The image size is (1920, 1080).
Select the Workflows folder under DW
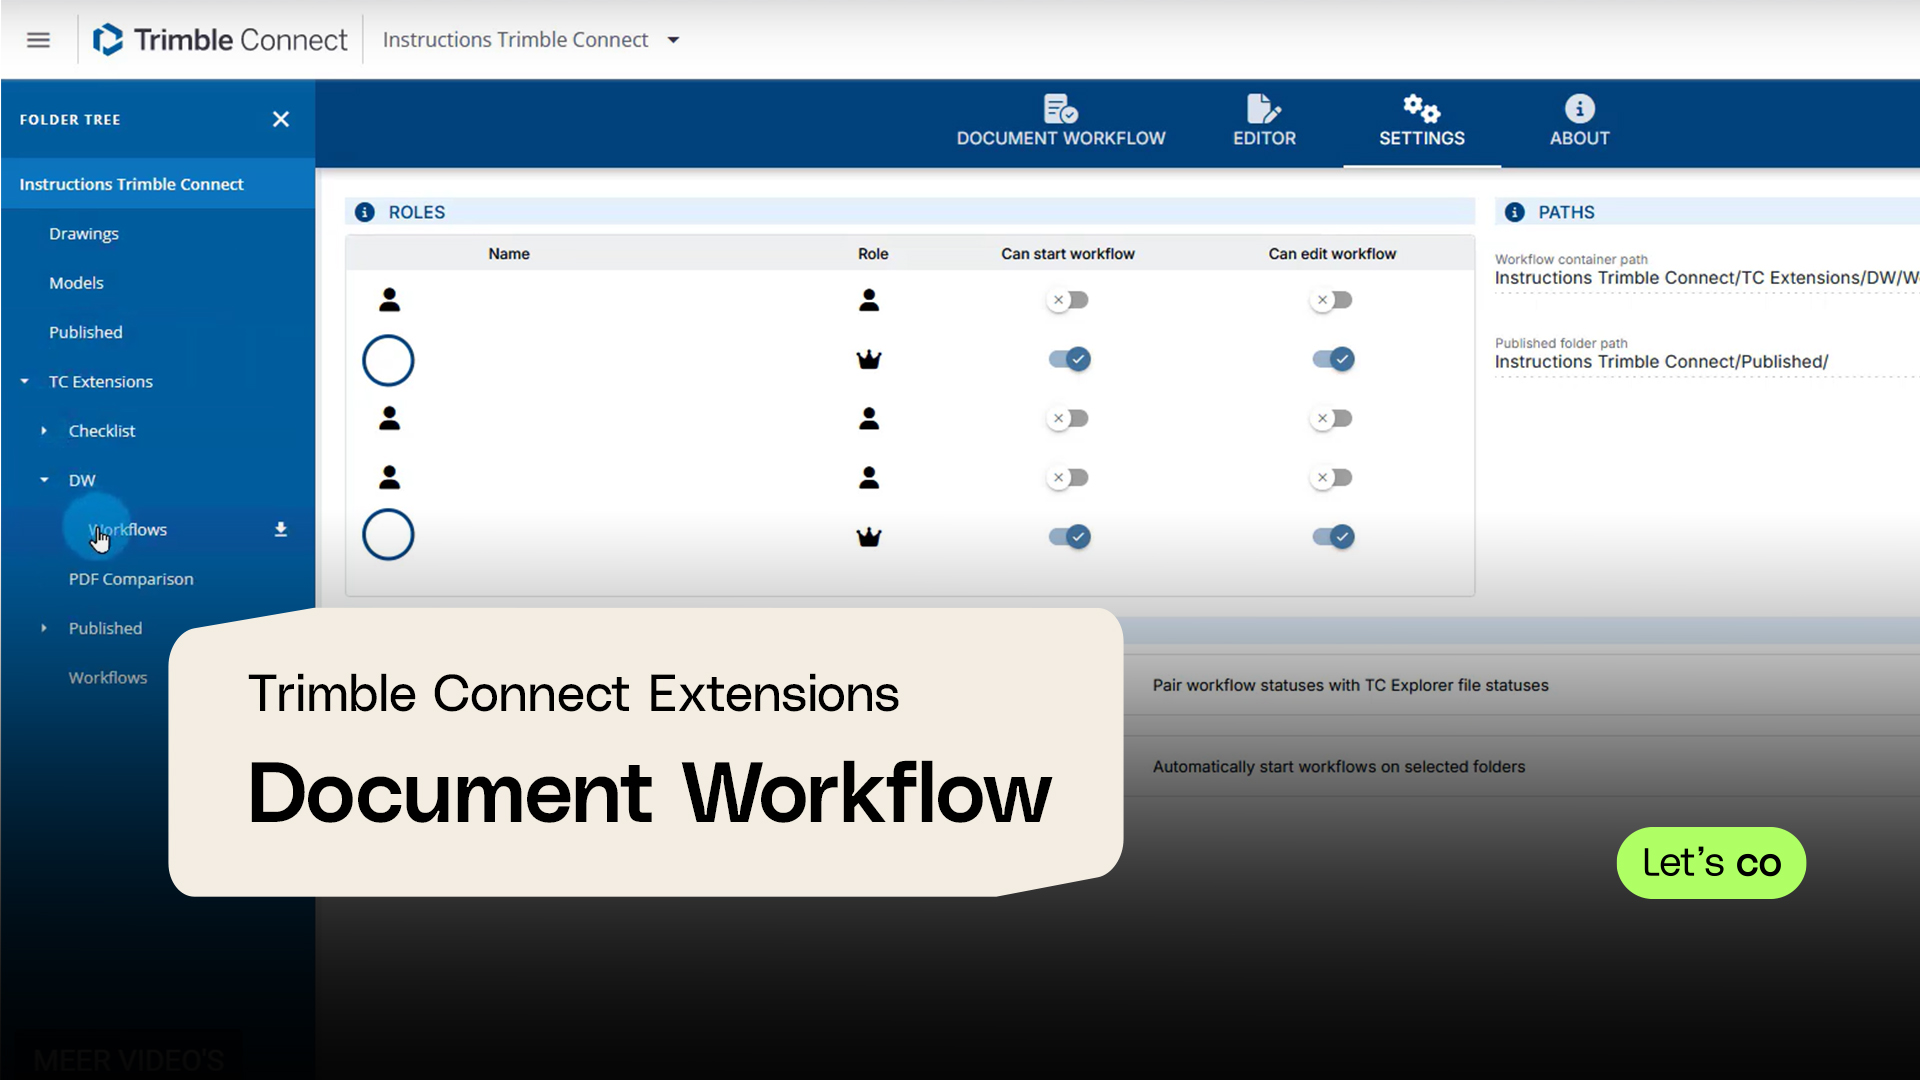coord(128,530)
